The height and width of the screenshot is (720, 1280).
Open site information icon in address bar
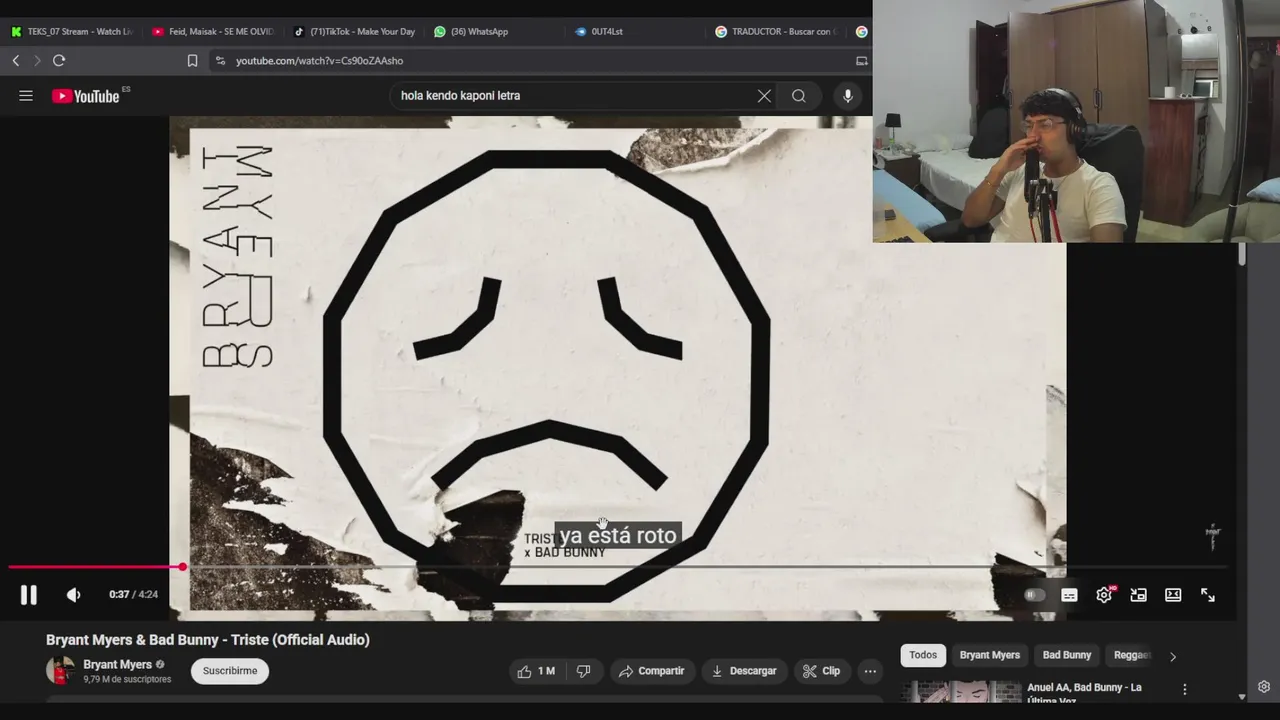tap(220, 61)
